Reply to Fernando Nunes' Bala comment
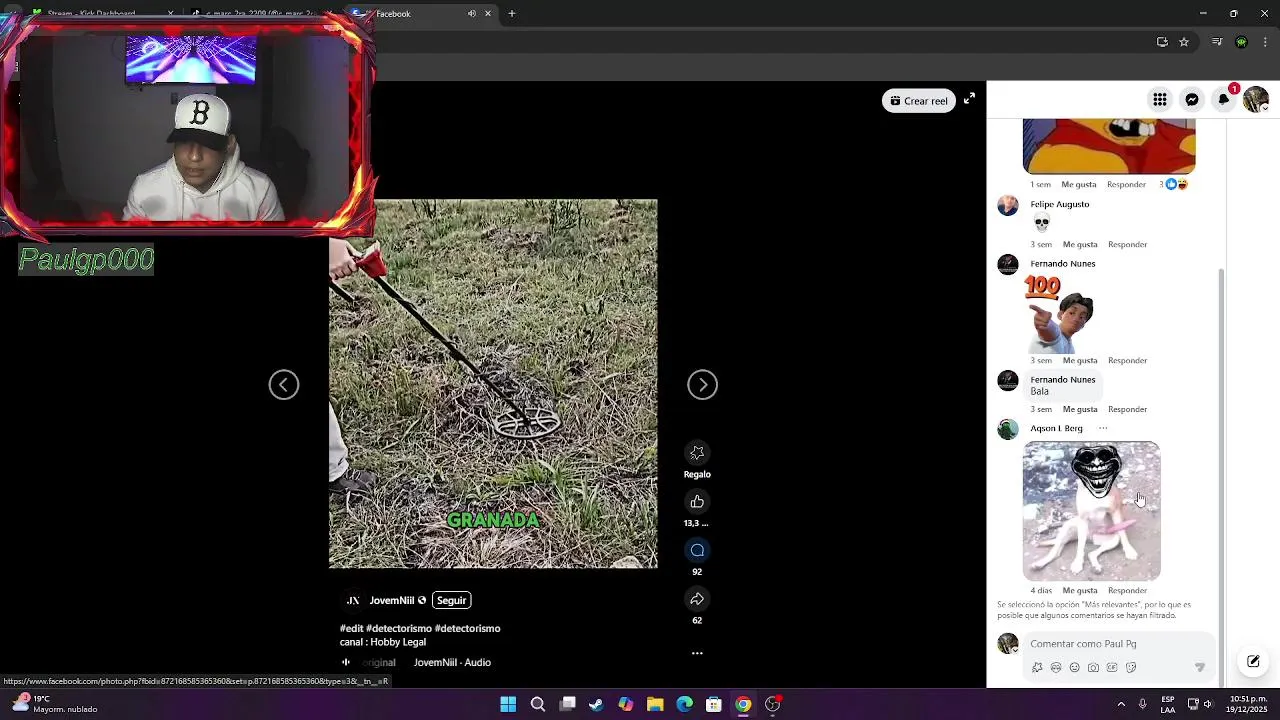 (x=1127, y=409)
